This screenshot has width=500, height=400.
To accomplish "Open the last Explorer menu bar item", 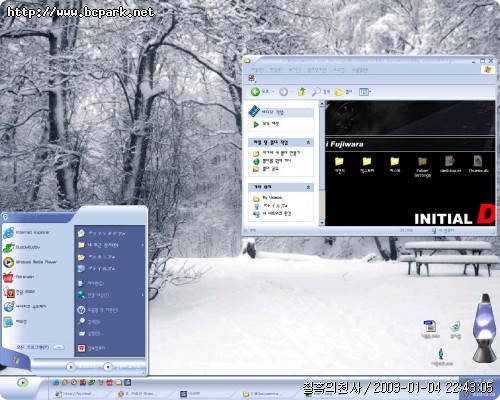I will tap(360, 70).
